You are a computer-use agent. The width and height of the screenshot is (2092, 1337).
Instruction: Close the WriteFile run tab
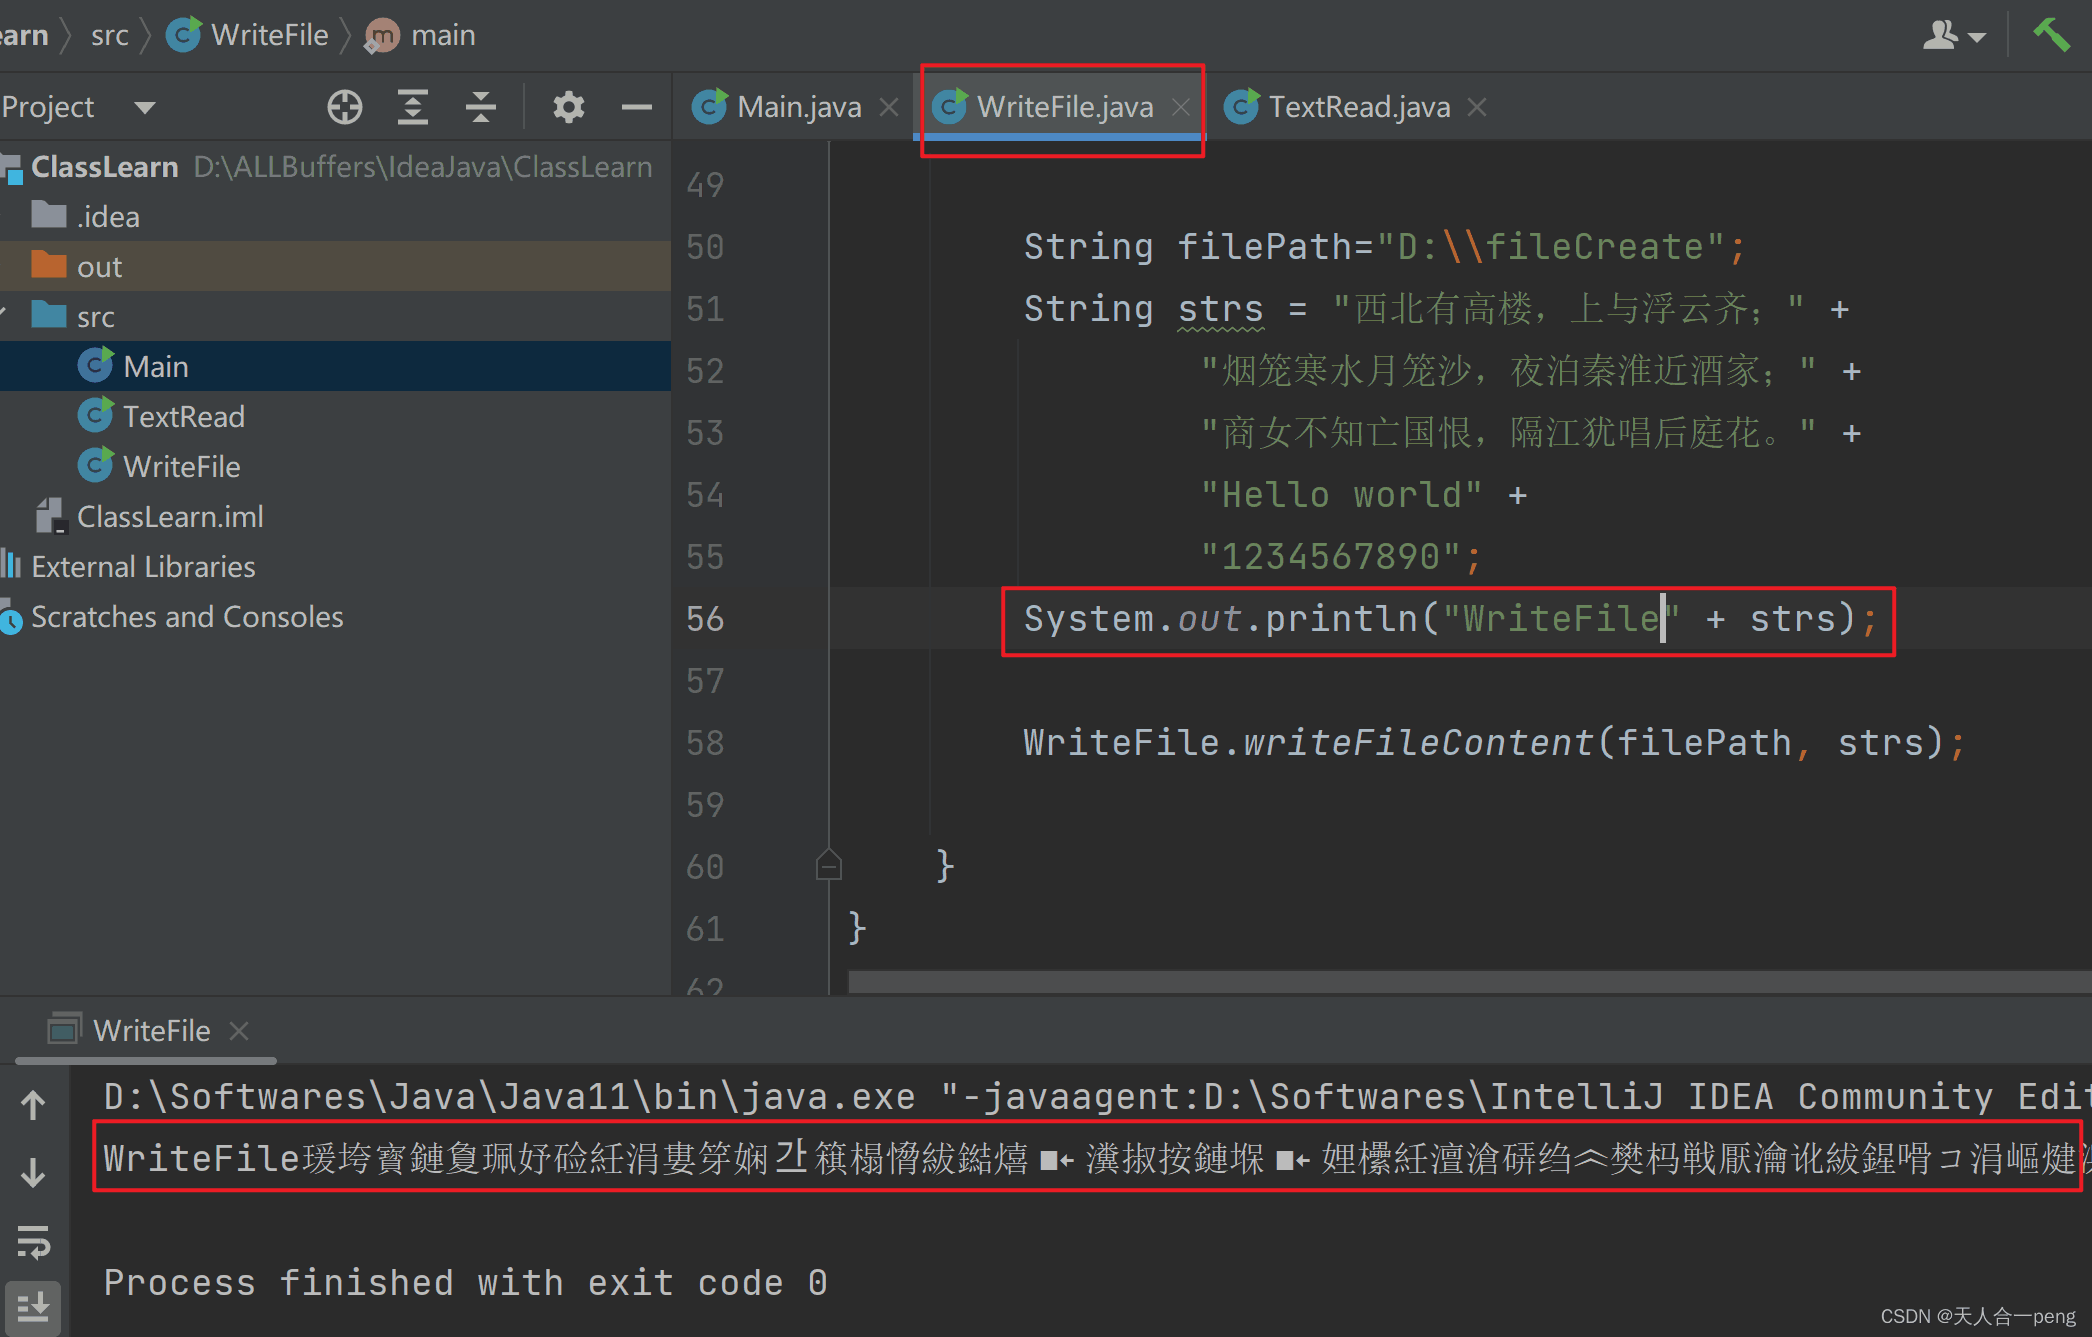239,1030
